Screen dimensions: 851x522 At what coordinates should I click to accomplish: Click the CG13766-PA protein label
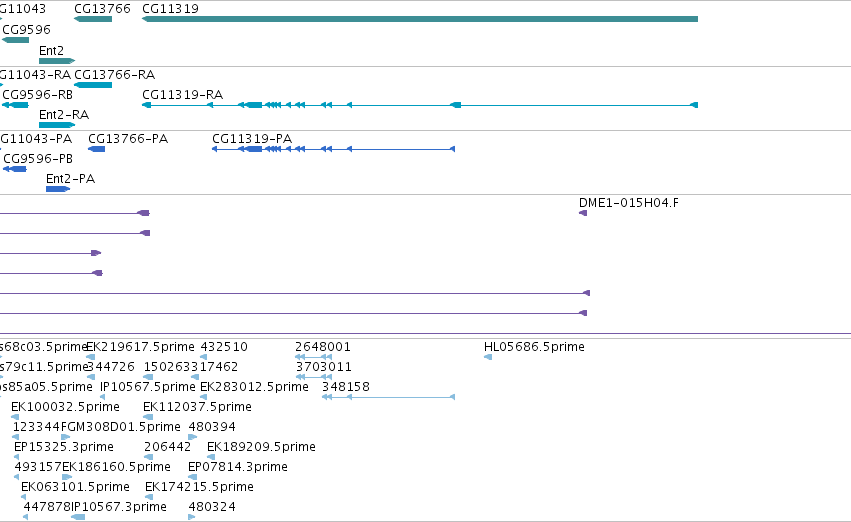128,138
